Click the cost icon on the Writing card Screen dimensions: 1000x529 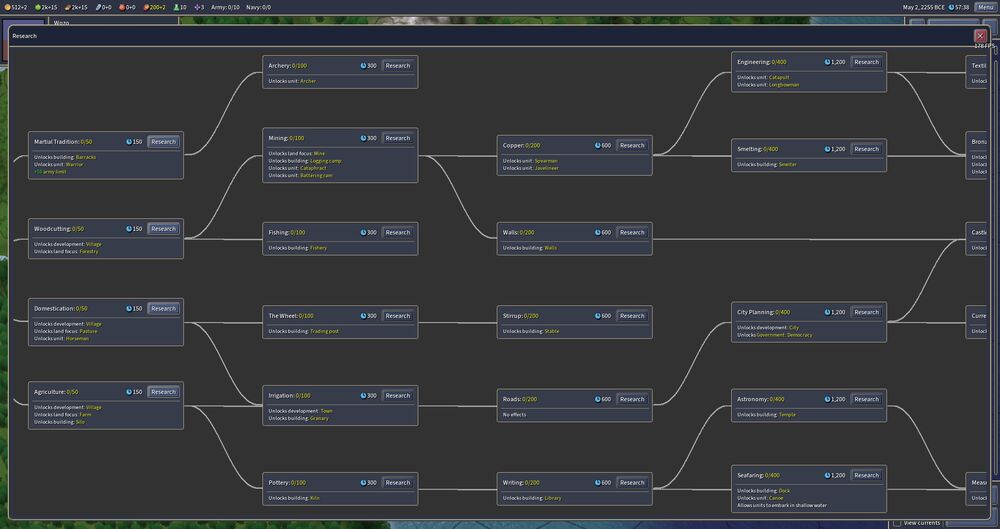pos(598,482)
